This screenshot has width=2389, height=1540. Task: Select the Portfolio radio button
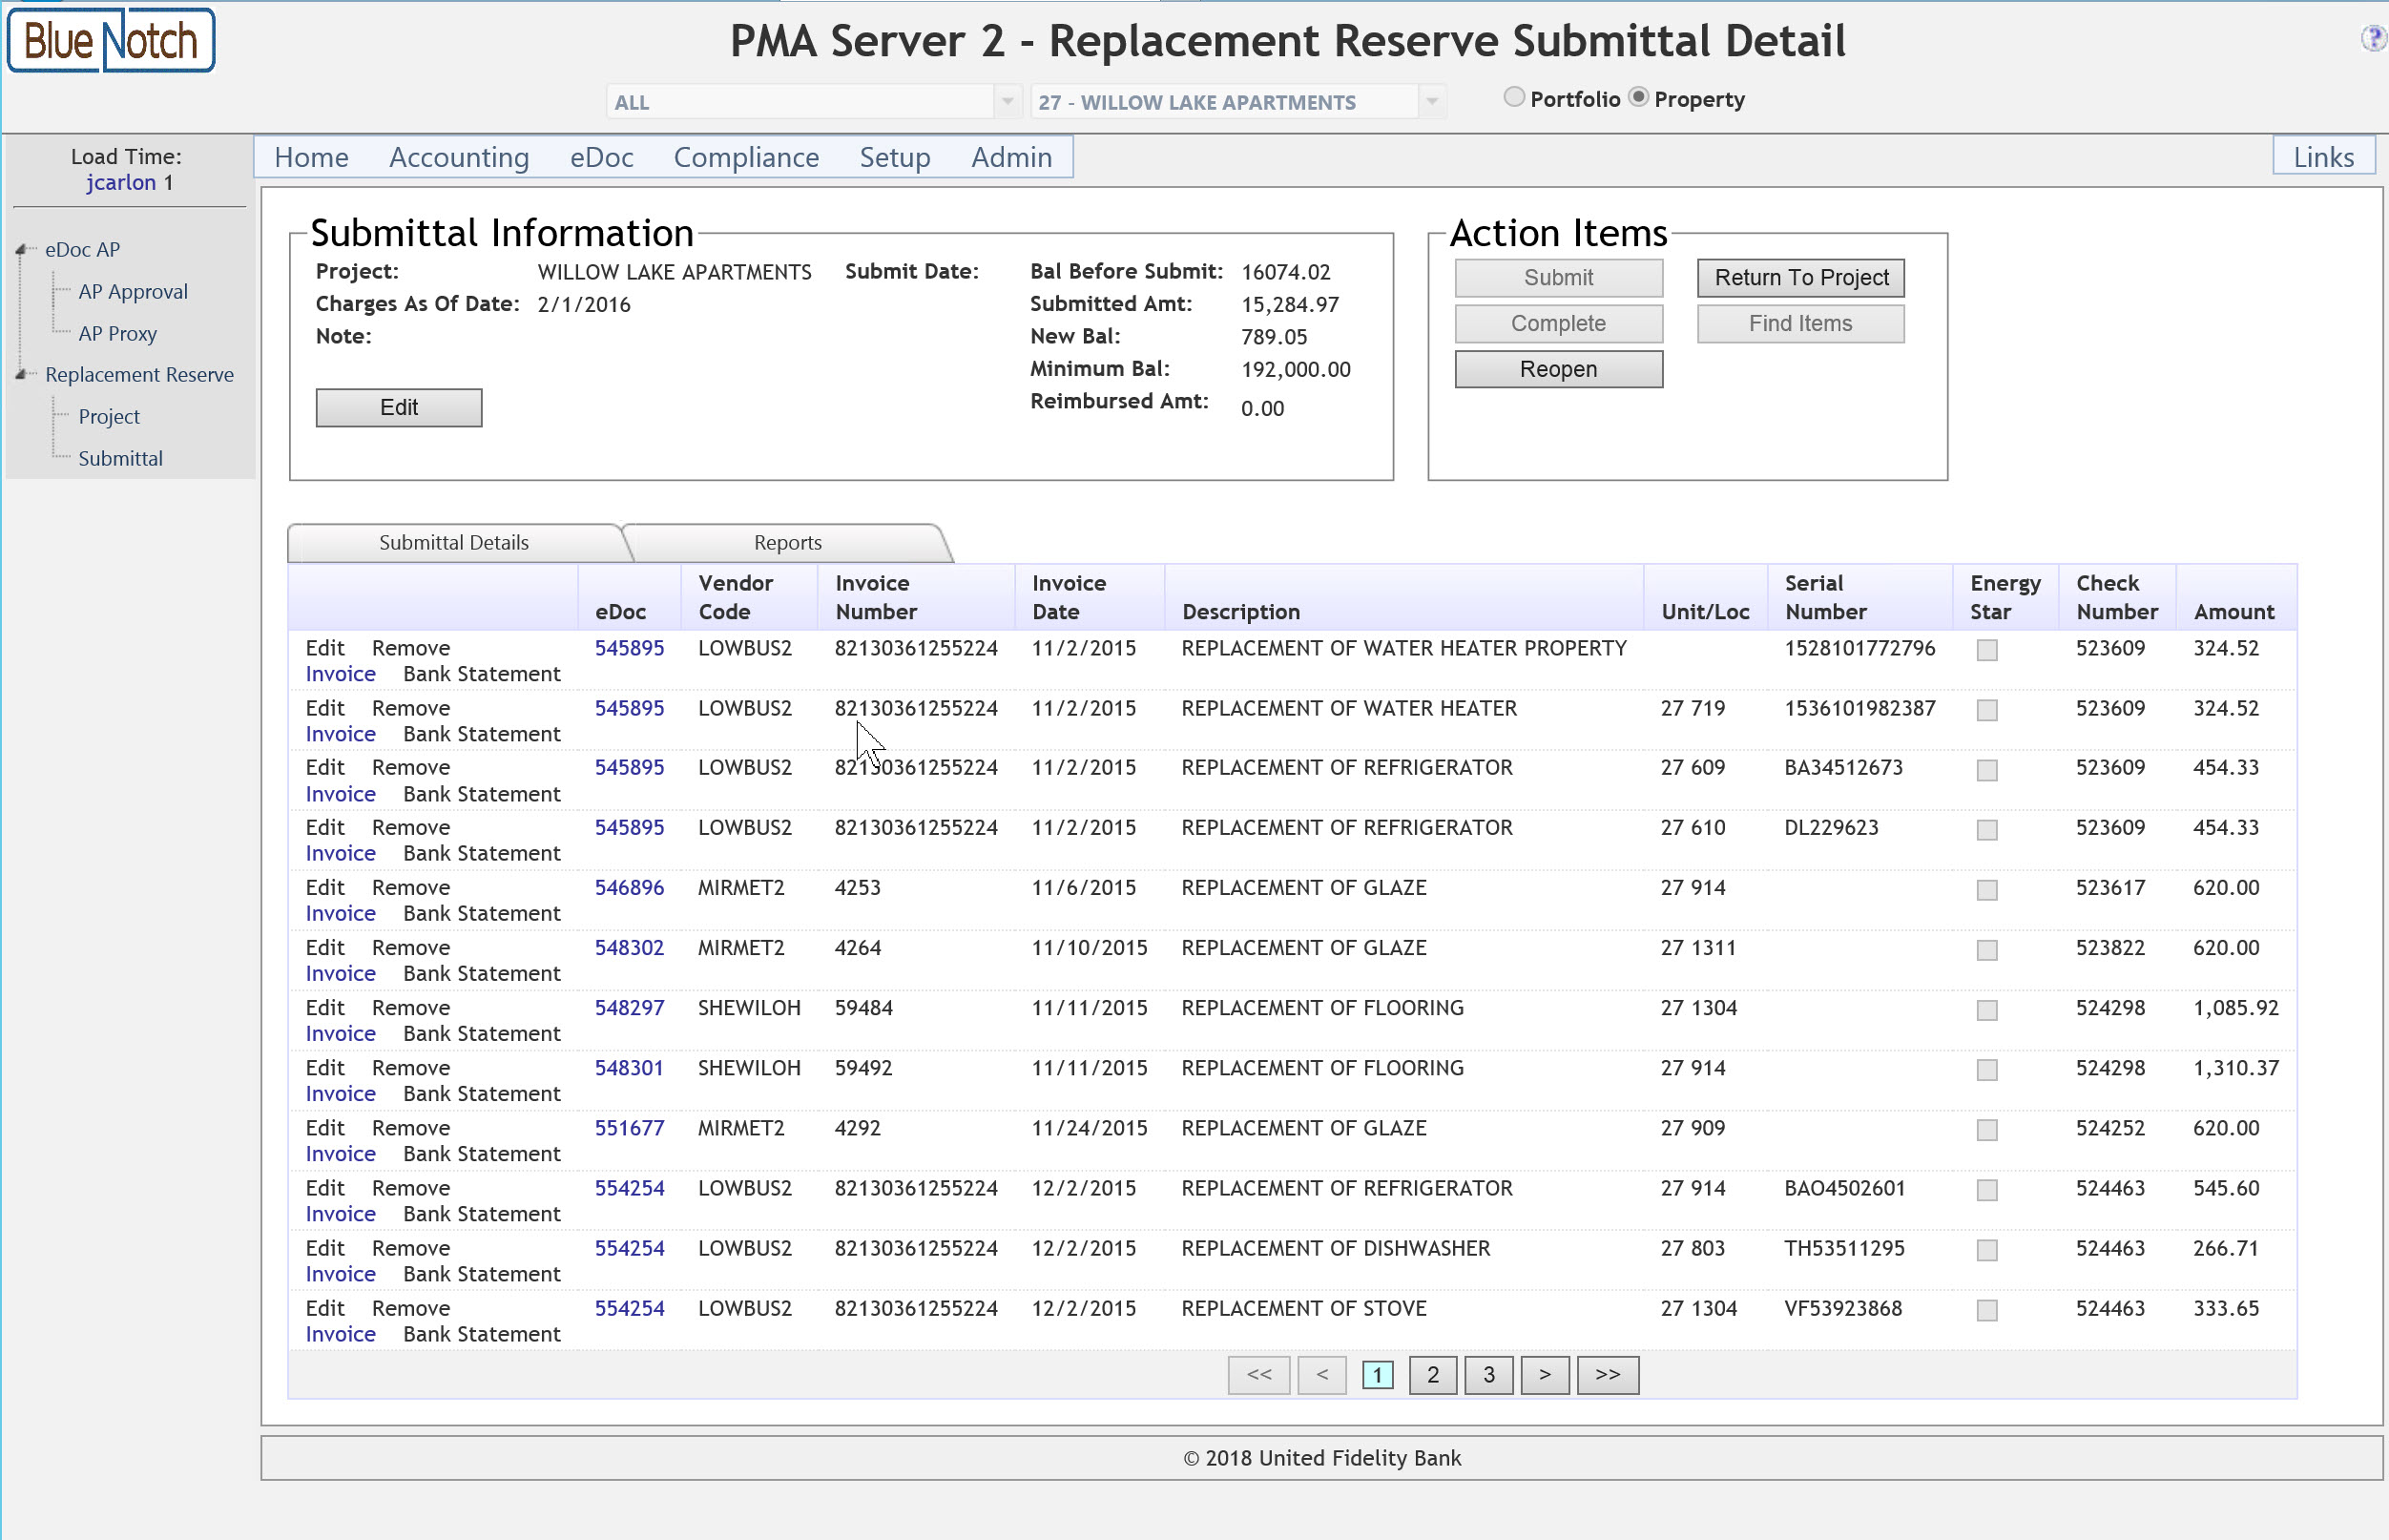[x=1514, y=98]
